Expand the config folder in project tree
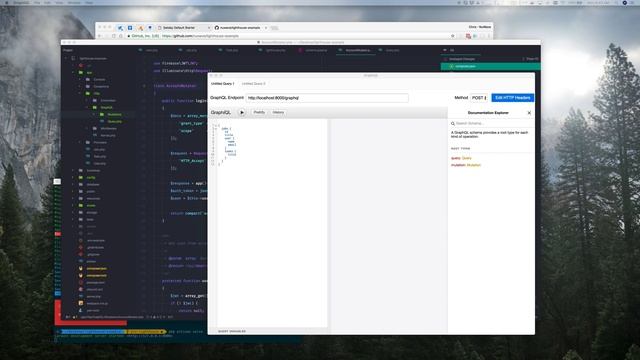The height and width of the screenshot is (360, 640). tap(73, 178)
